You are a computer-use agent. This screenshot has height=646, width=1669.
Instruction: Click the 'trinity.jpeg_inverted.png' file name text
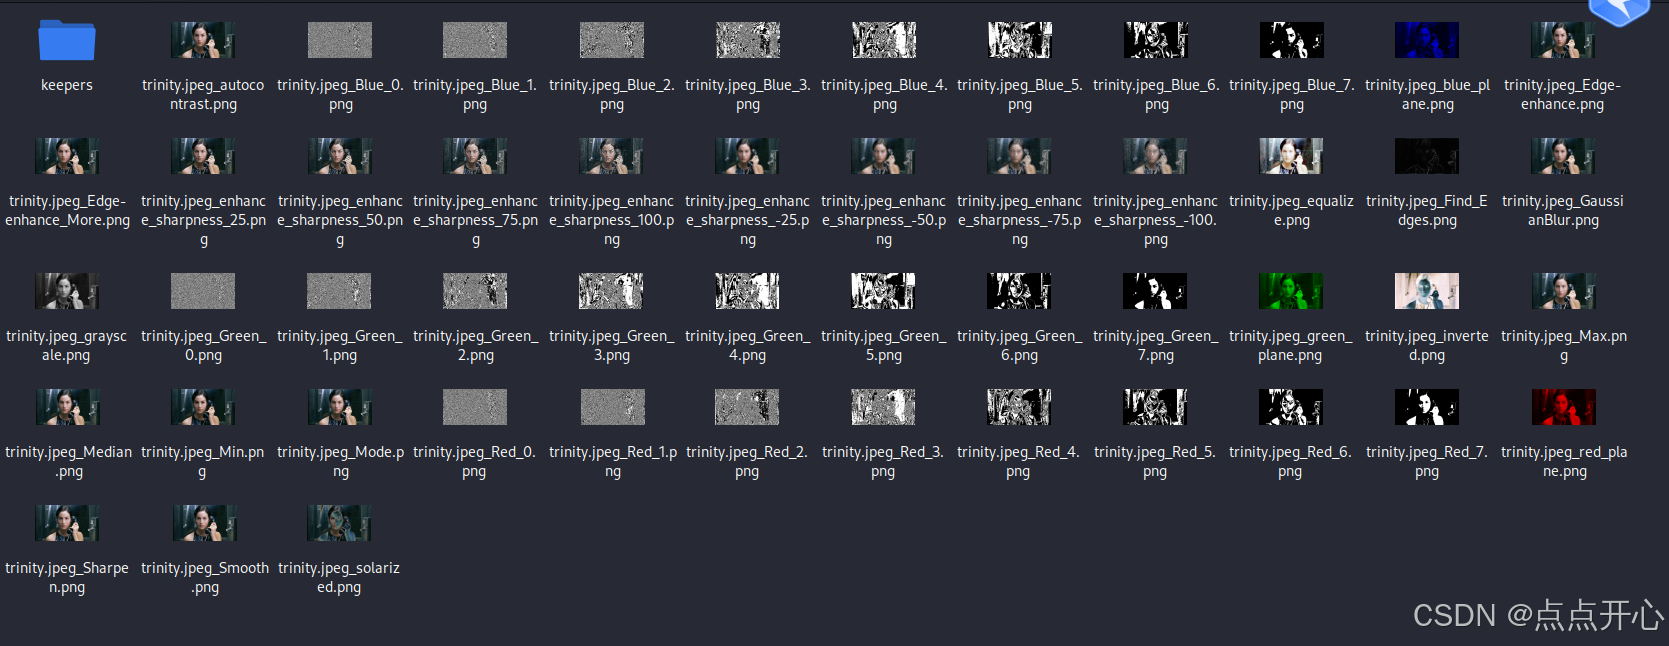coord(1427,345)
